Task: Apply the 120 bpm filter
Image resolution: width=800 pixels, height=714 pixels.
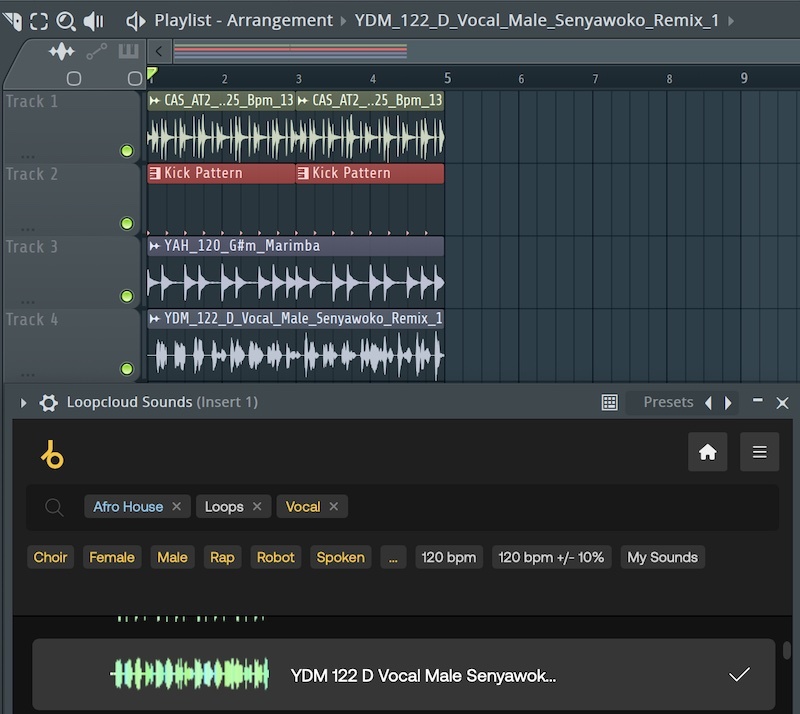Action: tap(449, 557)
